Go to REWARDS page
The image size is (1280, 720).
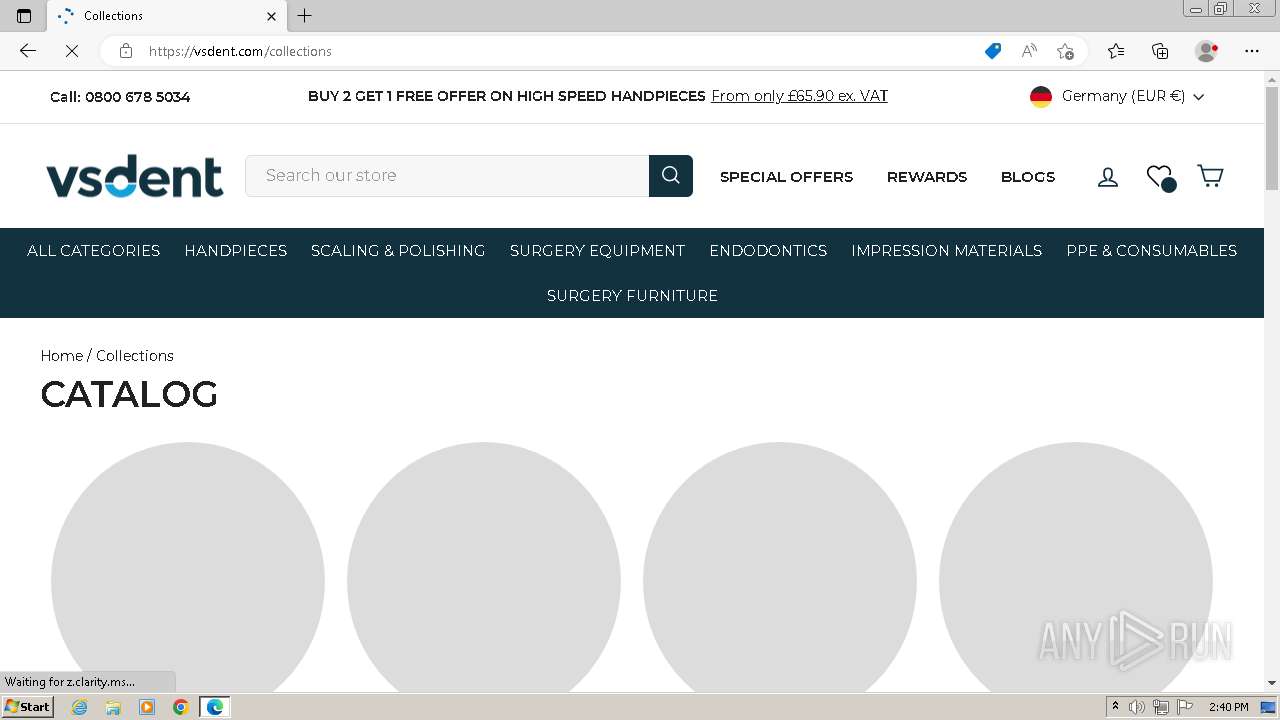[x=927, y=177]
